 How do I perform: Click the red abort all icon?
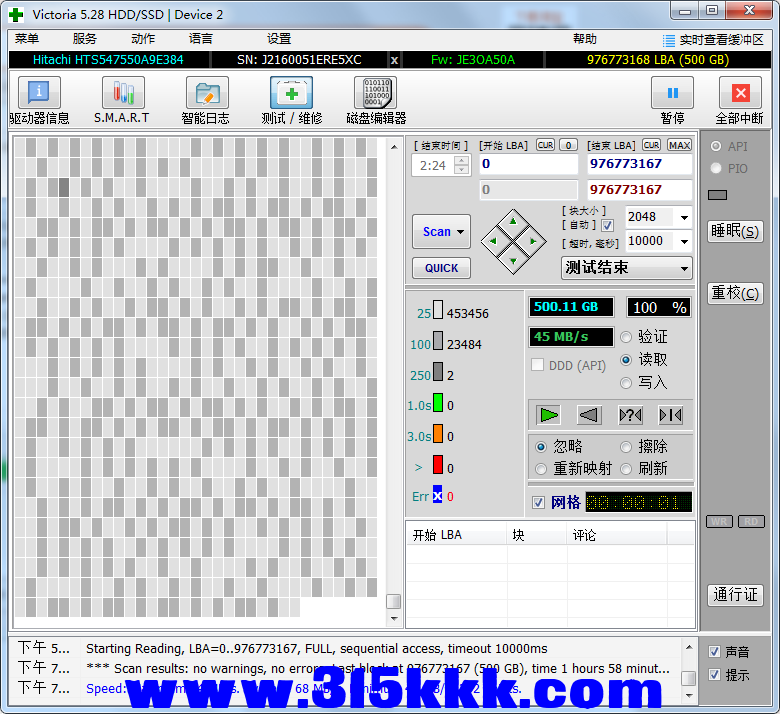click(x=740, y=94)
